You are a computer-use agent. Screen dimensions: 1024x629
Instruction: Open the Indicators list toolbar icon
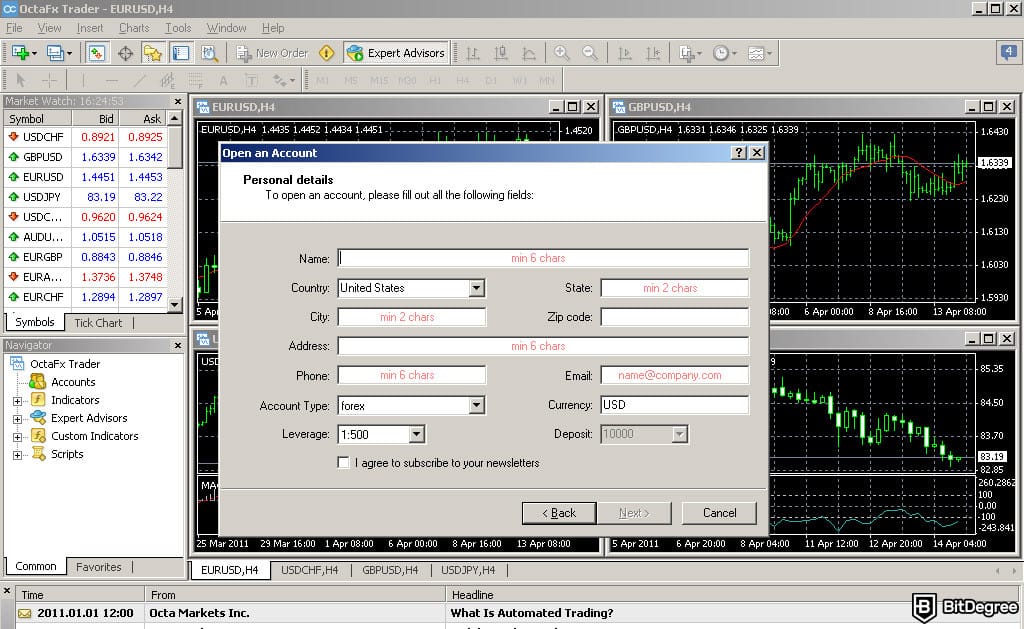(x=690, y=53)
